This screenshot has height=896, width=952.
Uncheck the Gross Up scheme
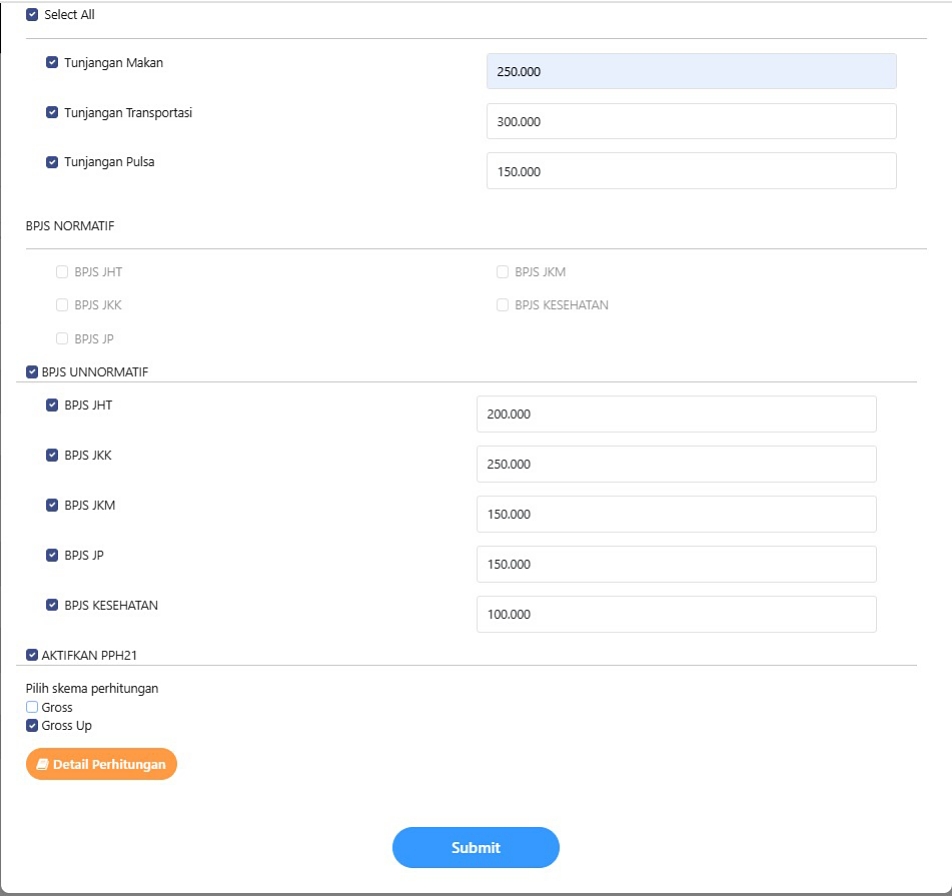click(x=32, y=726)
